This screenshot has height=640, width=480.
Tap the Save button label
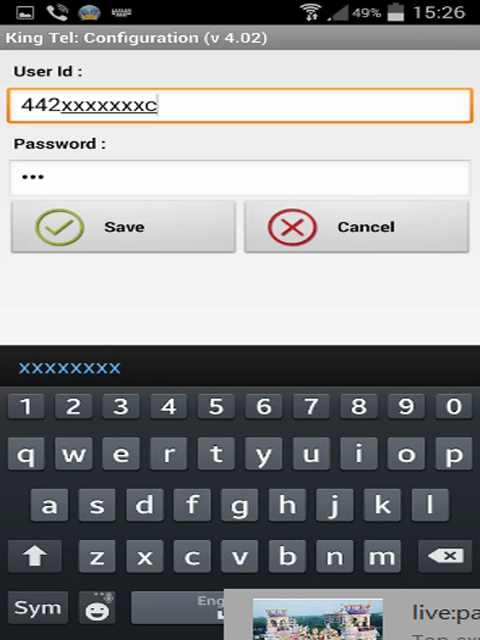(x=124, y=227)
